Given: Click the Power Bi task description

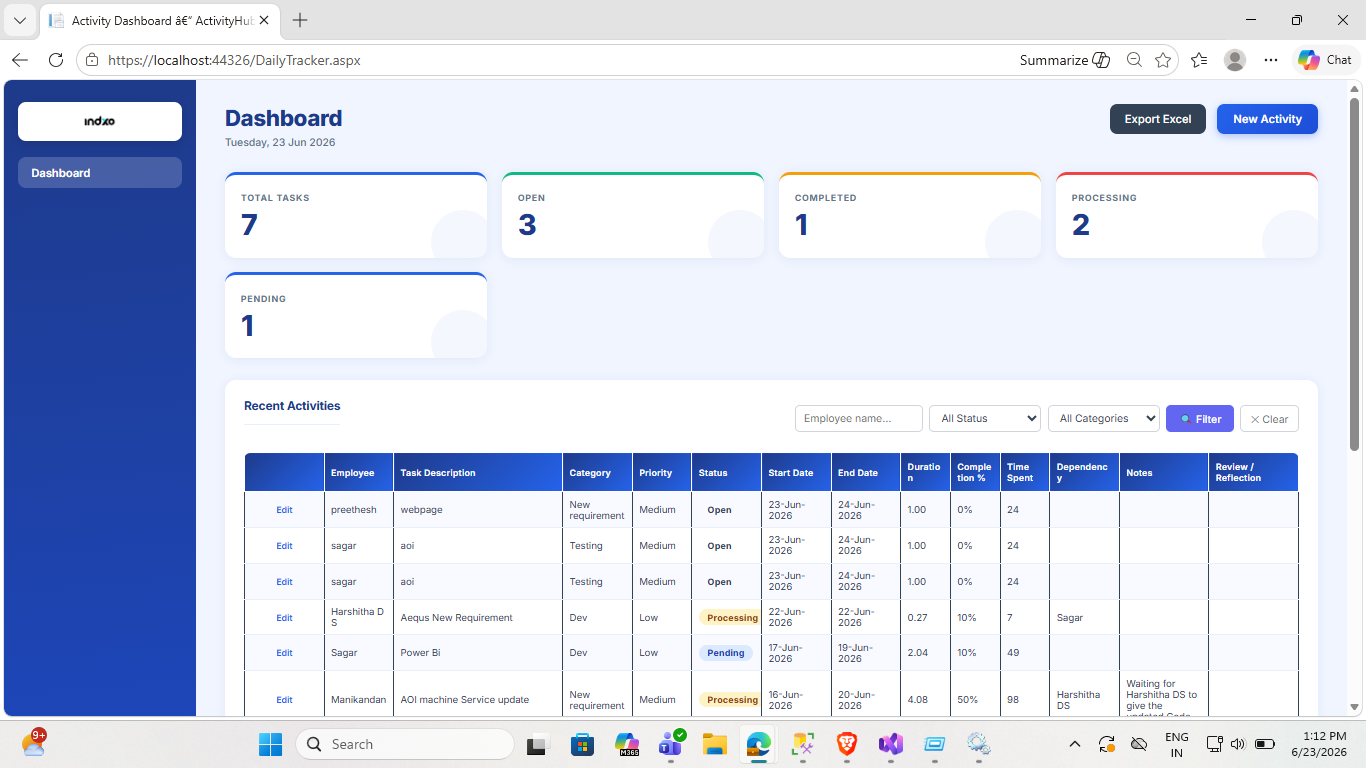Looking at the screenshot, I should coord(421,653).
